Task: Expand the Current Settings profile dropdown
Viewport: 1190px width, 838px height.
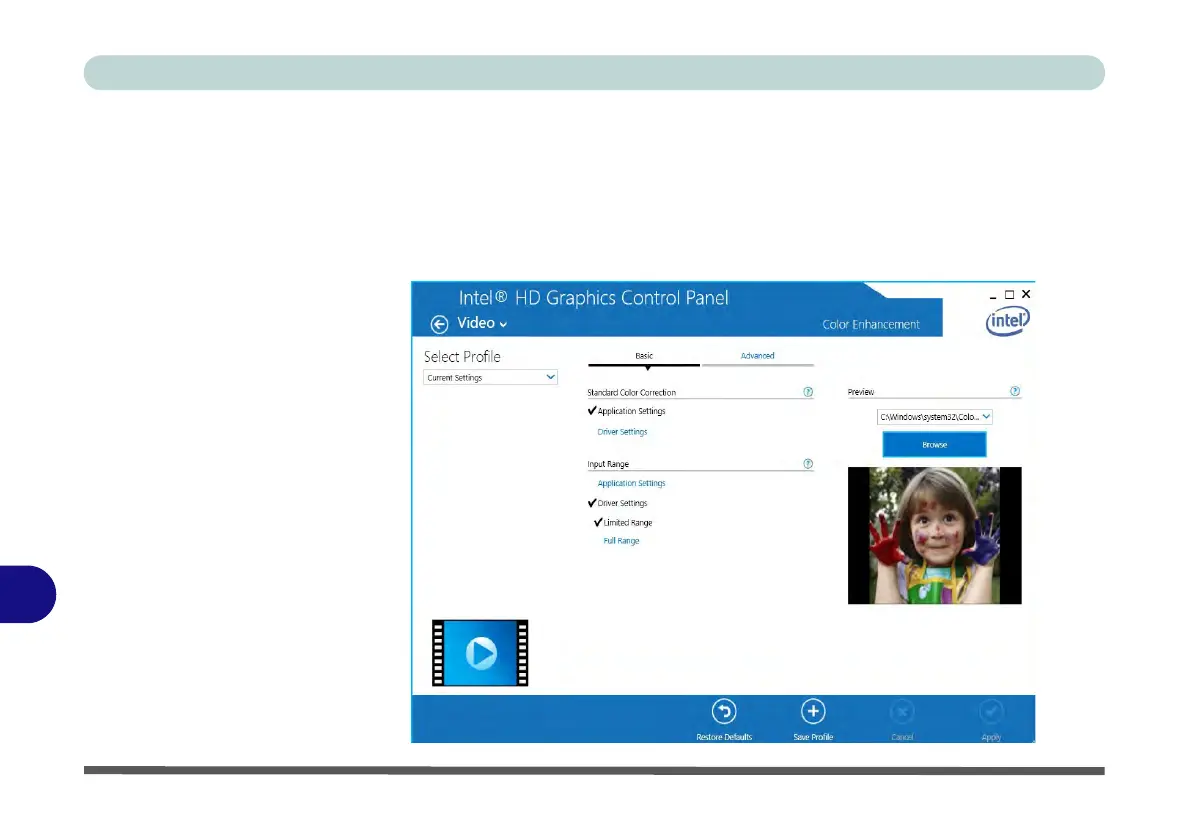Action: 490,378
